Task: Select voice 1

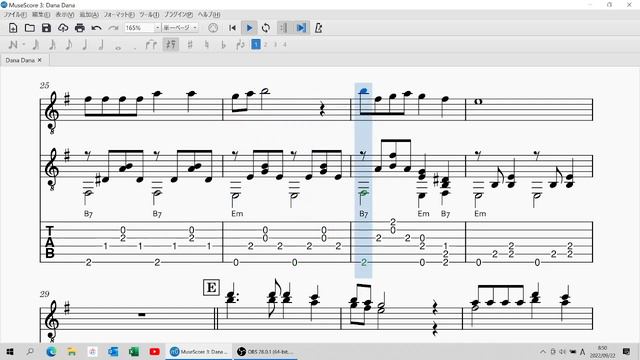Action: [x=256, y=44]
